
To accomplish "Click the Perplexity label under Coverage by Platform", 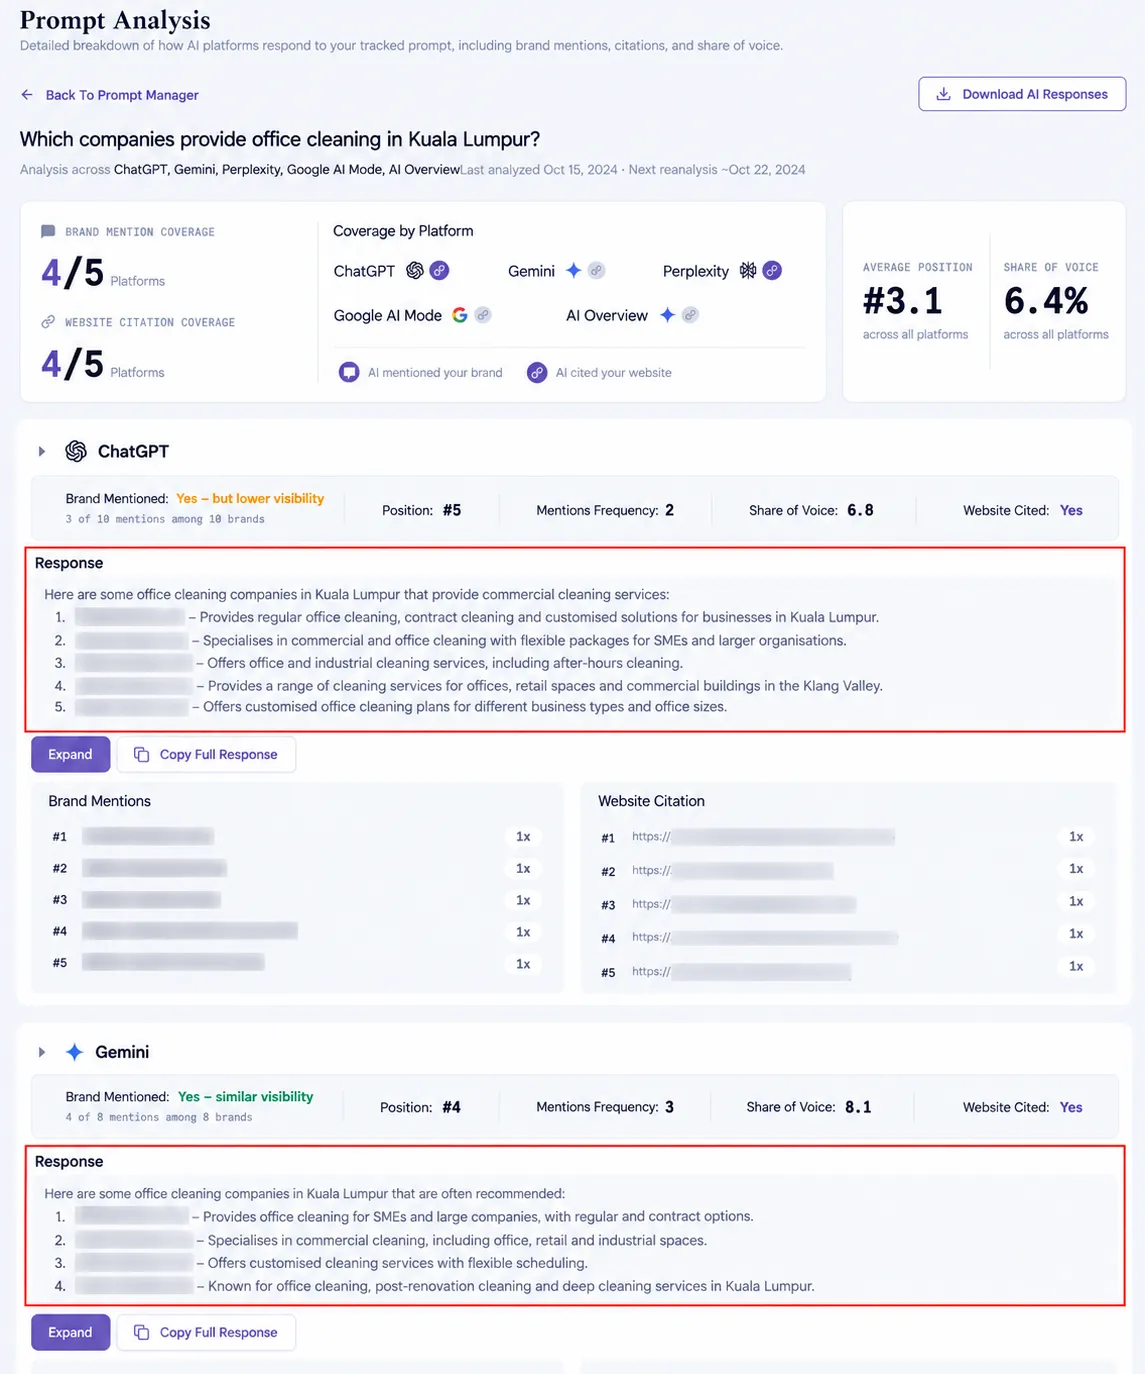I will click(696, 271).
